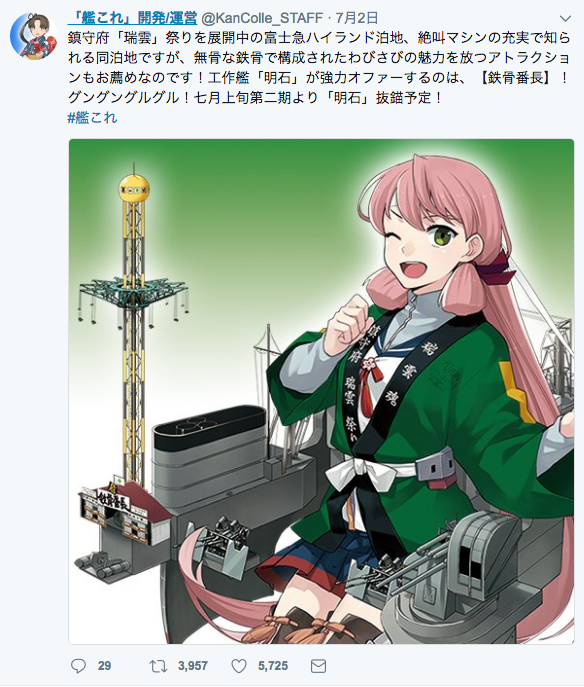Click the retweet arrows icon
This screenshot has width=584, height=687.
pyautogui.click(x=158, y=666)
